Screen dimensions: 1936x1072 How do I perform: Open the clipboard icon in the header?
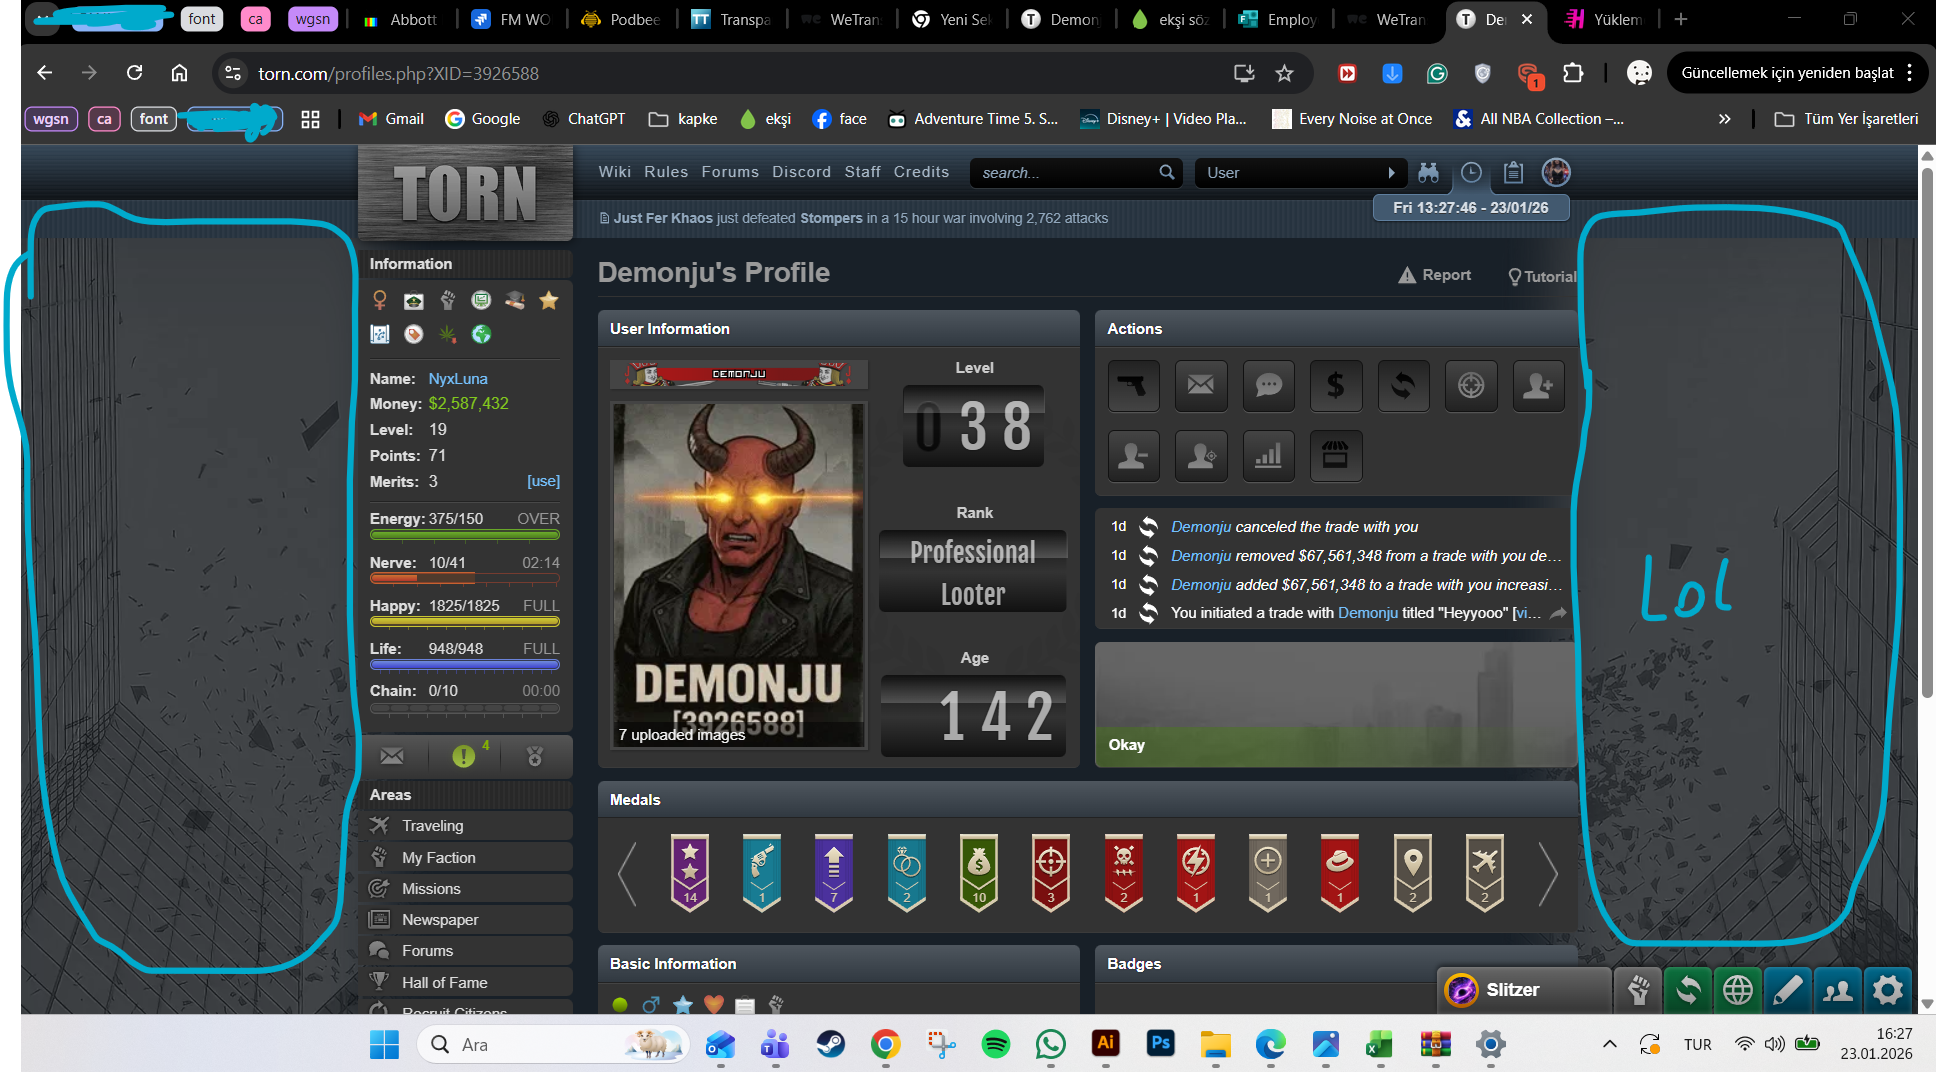point(1513,173)
